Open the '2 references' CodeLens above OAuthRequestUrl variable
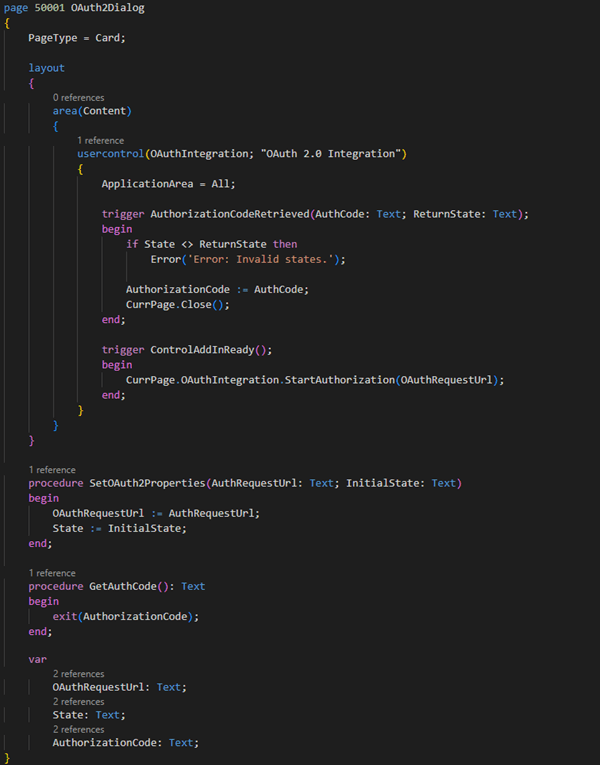Screen dimensions: 600x766 [x=78, y=674]
